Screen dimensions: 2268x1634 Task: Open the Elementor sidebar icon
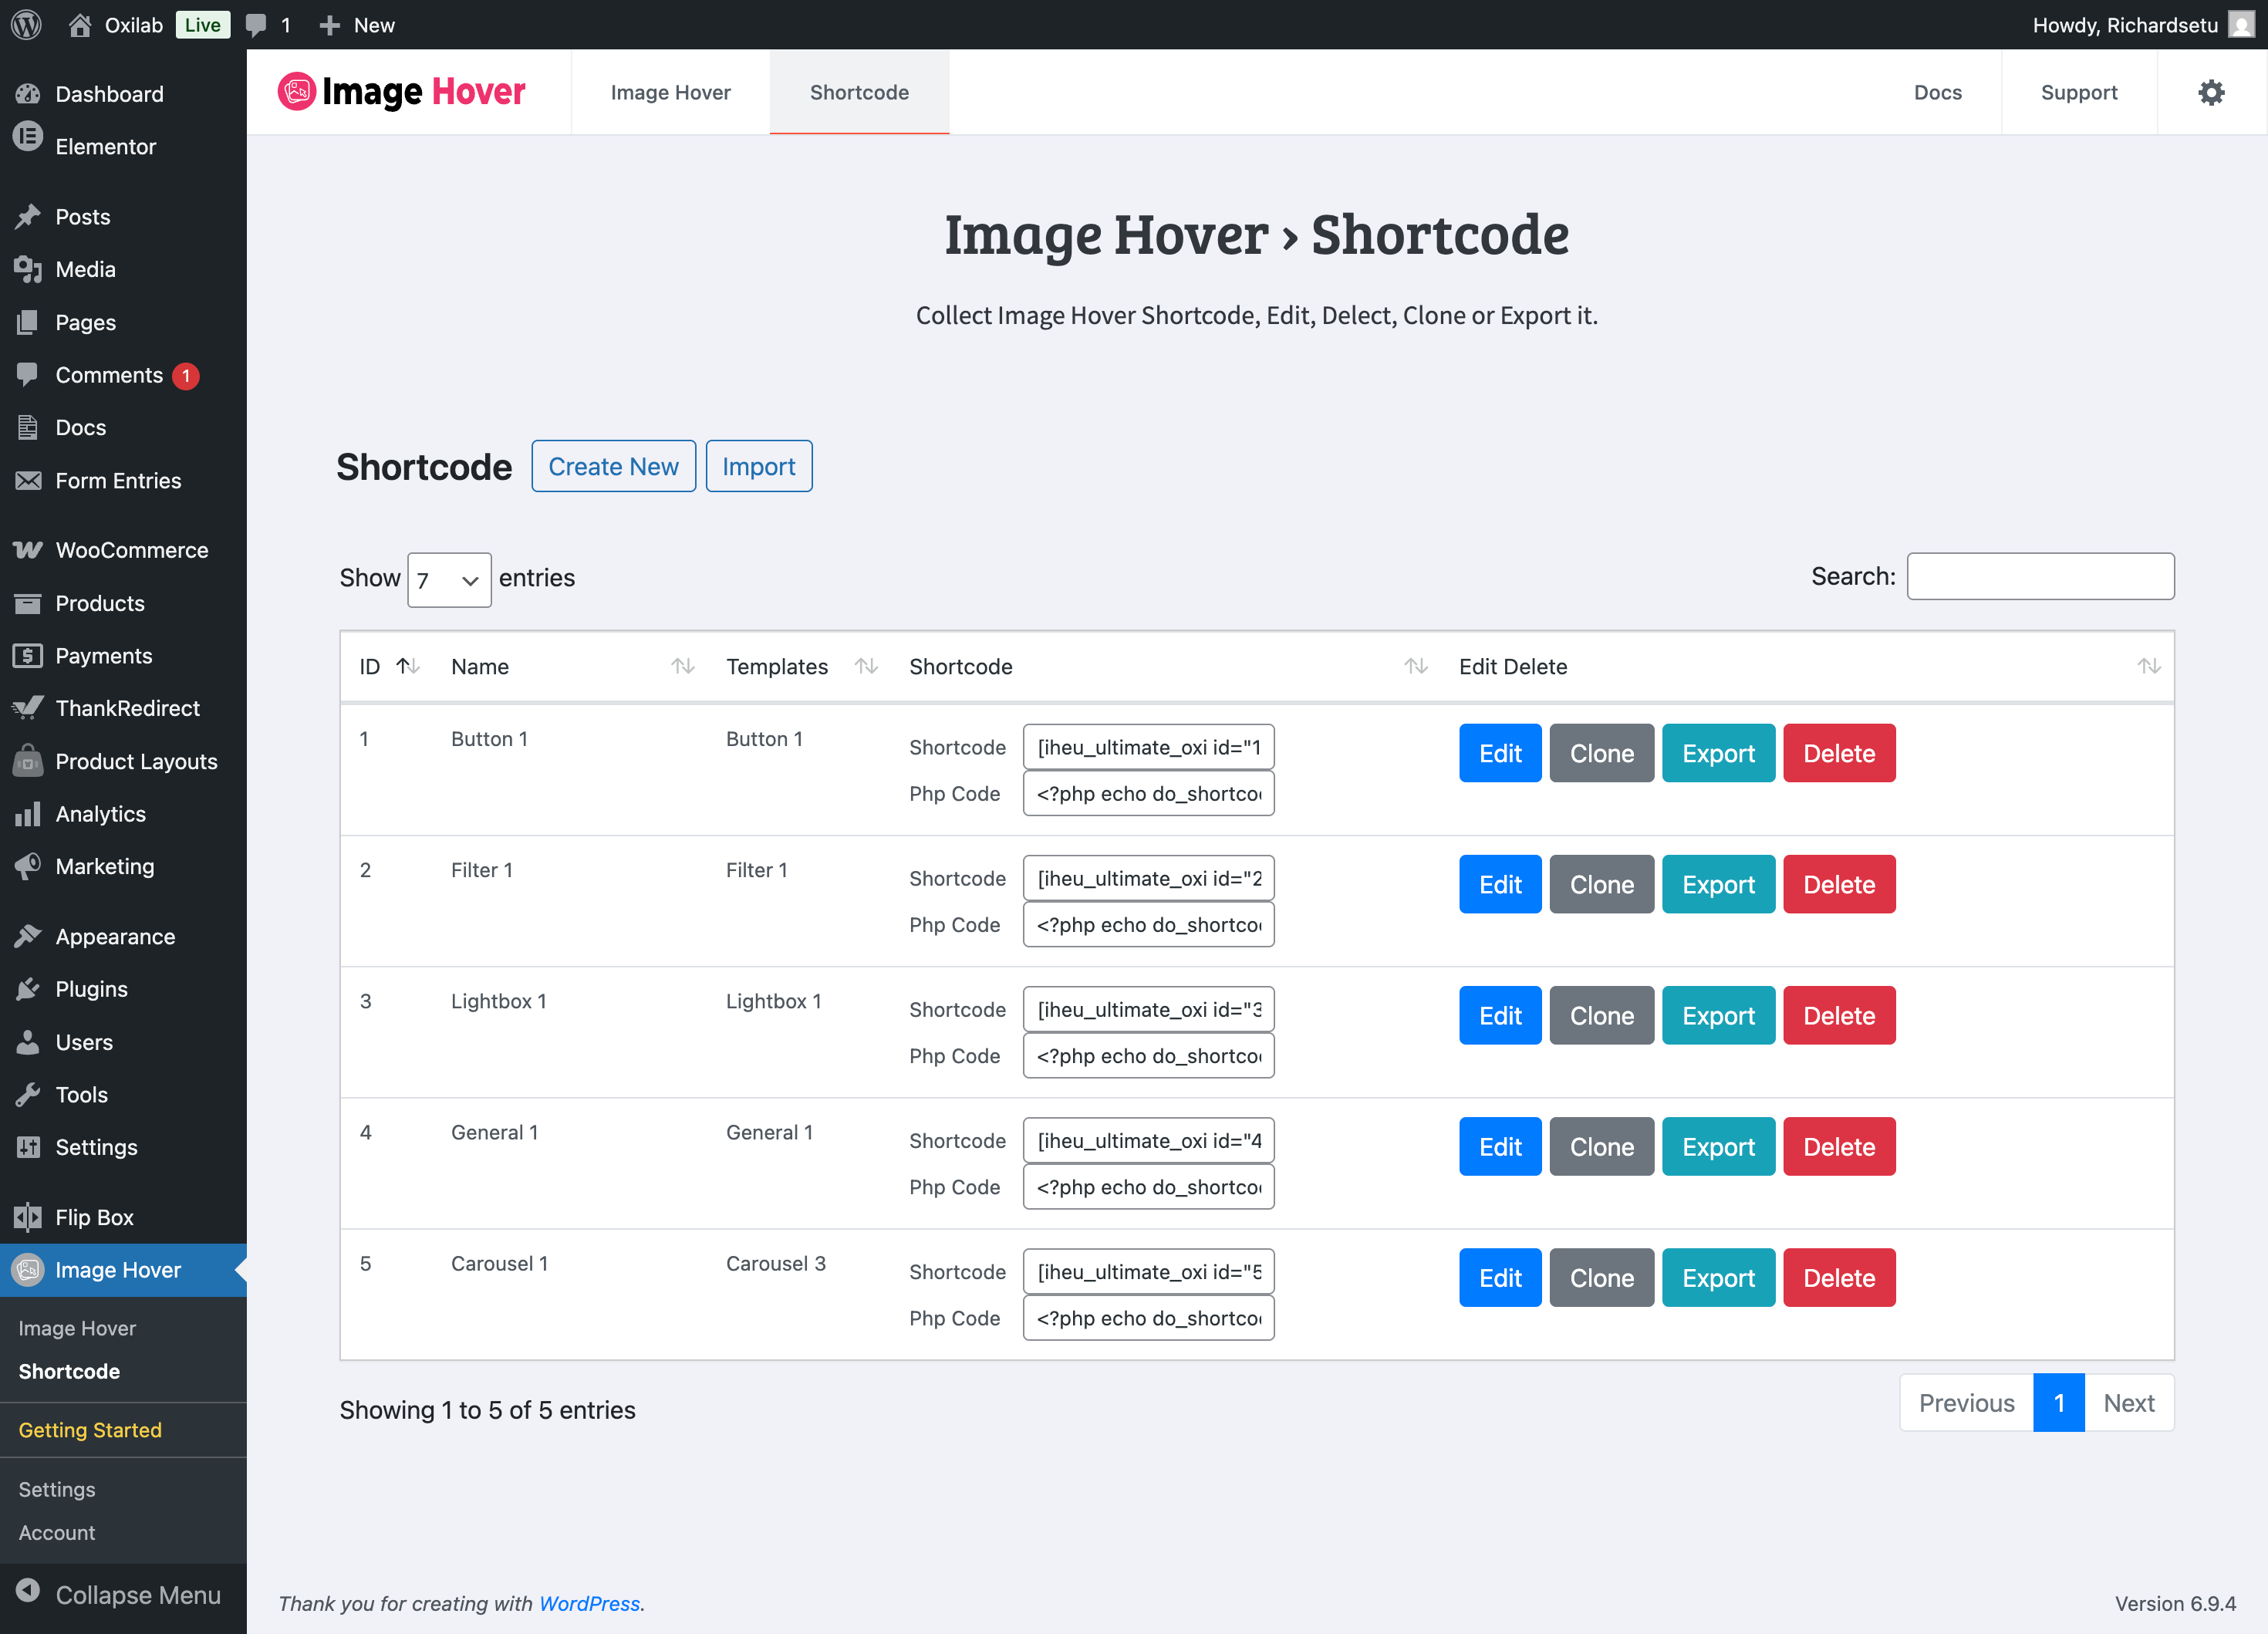click(28, 138)
